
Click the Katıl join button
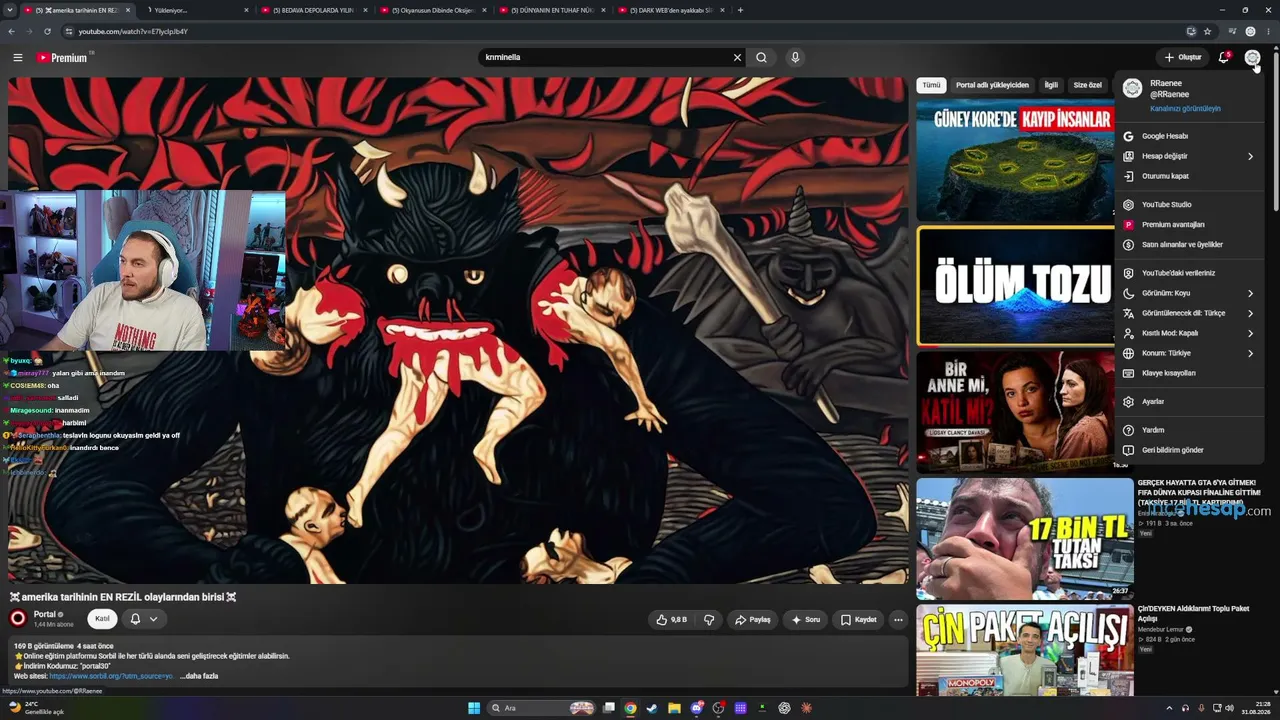(x=102, y=619)
